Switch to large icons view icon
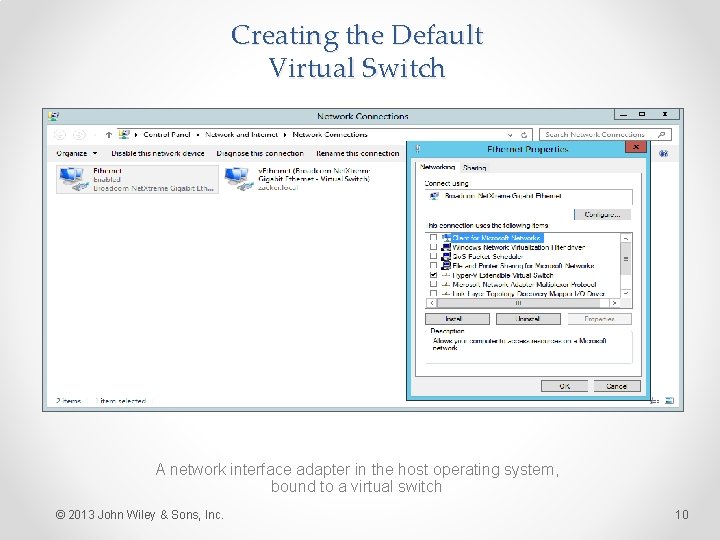720x540 pixels. [x=669, y=400]
